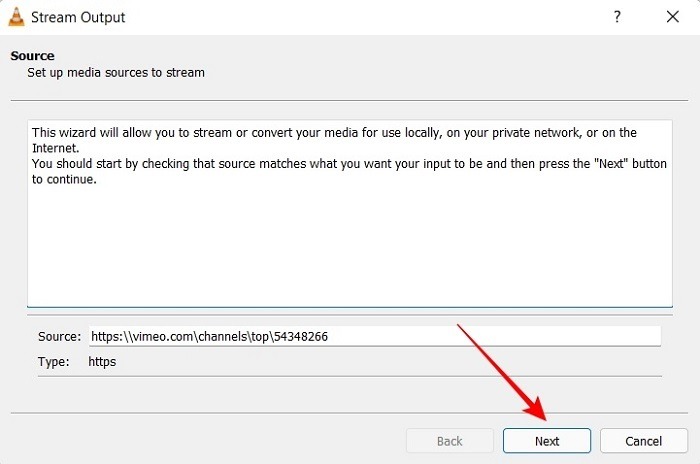Viewport: 700px width, 464px height.
Task: Click the Source URL input field
Action: pos(375,336)
